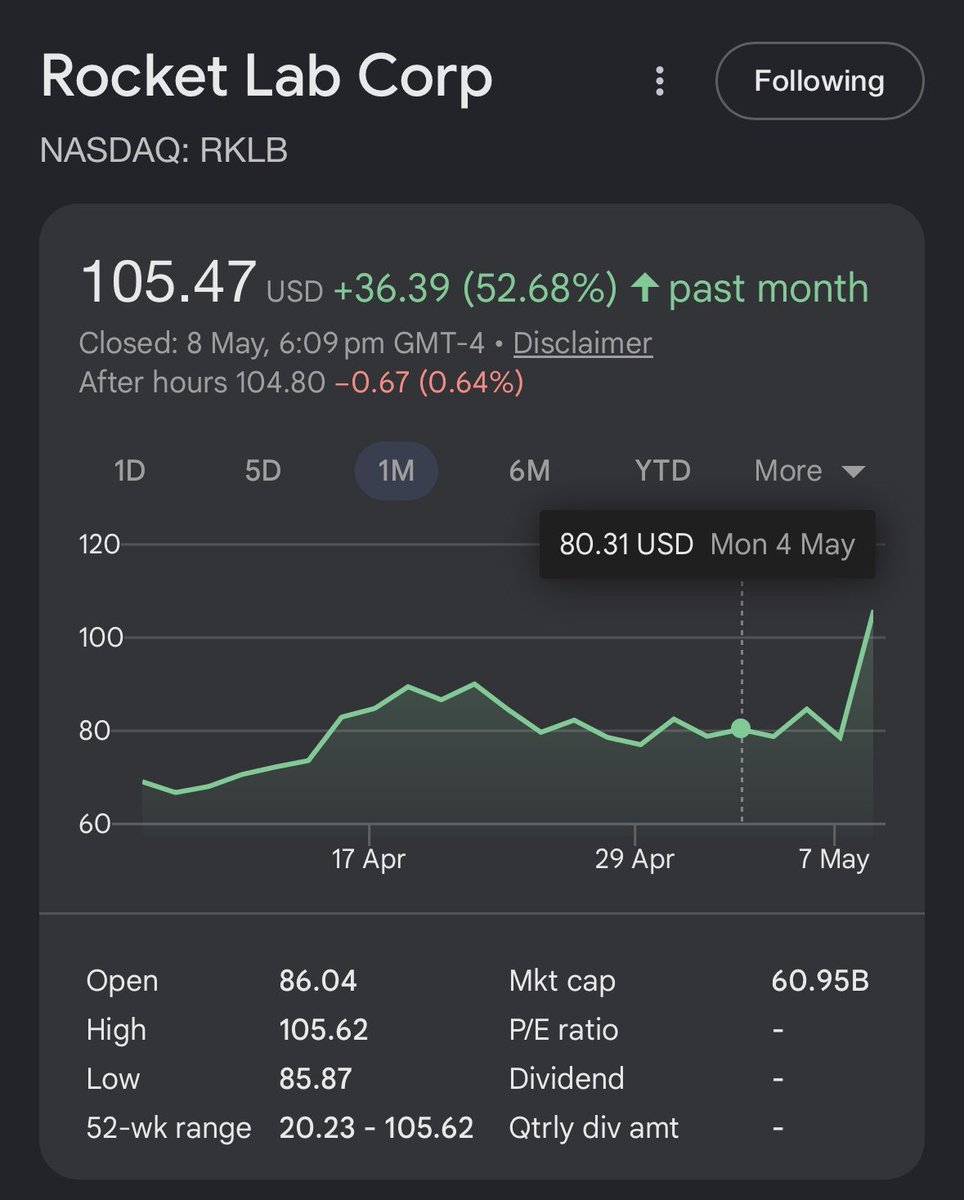The width and height of the screenshot is (964, 1200).
Task: Click the High value 105.62
Action: tap(323, 1030)
